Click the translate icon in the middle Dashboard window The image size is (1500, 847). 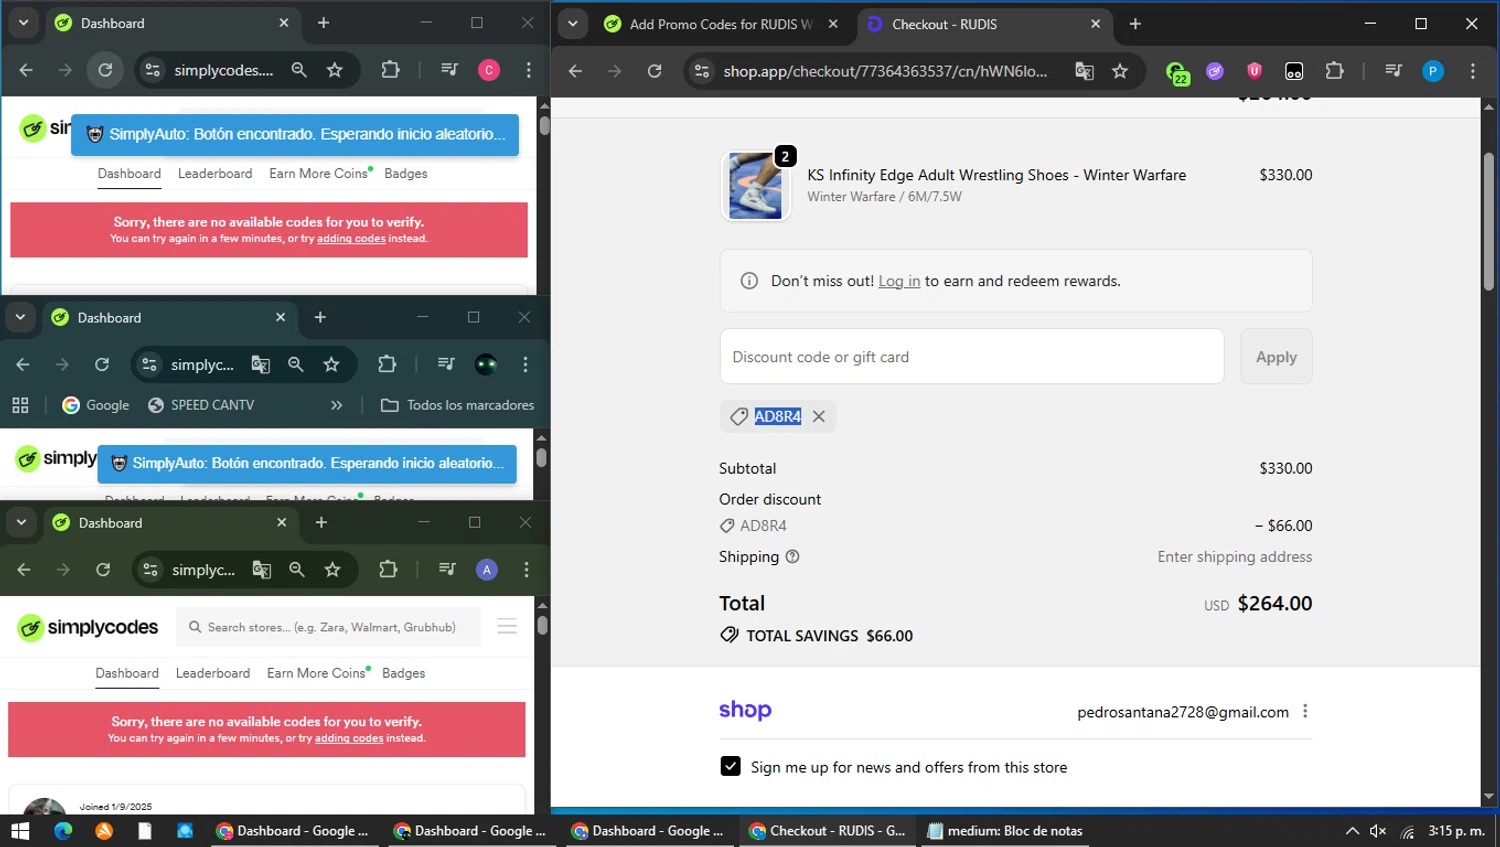point(261,365)
